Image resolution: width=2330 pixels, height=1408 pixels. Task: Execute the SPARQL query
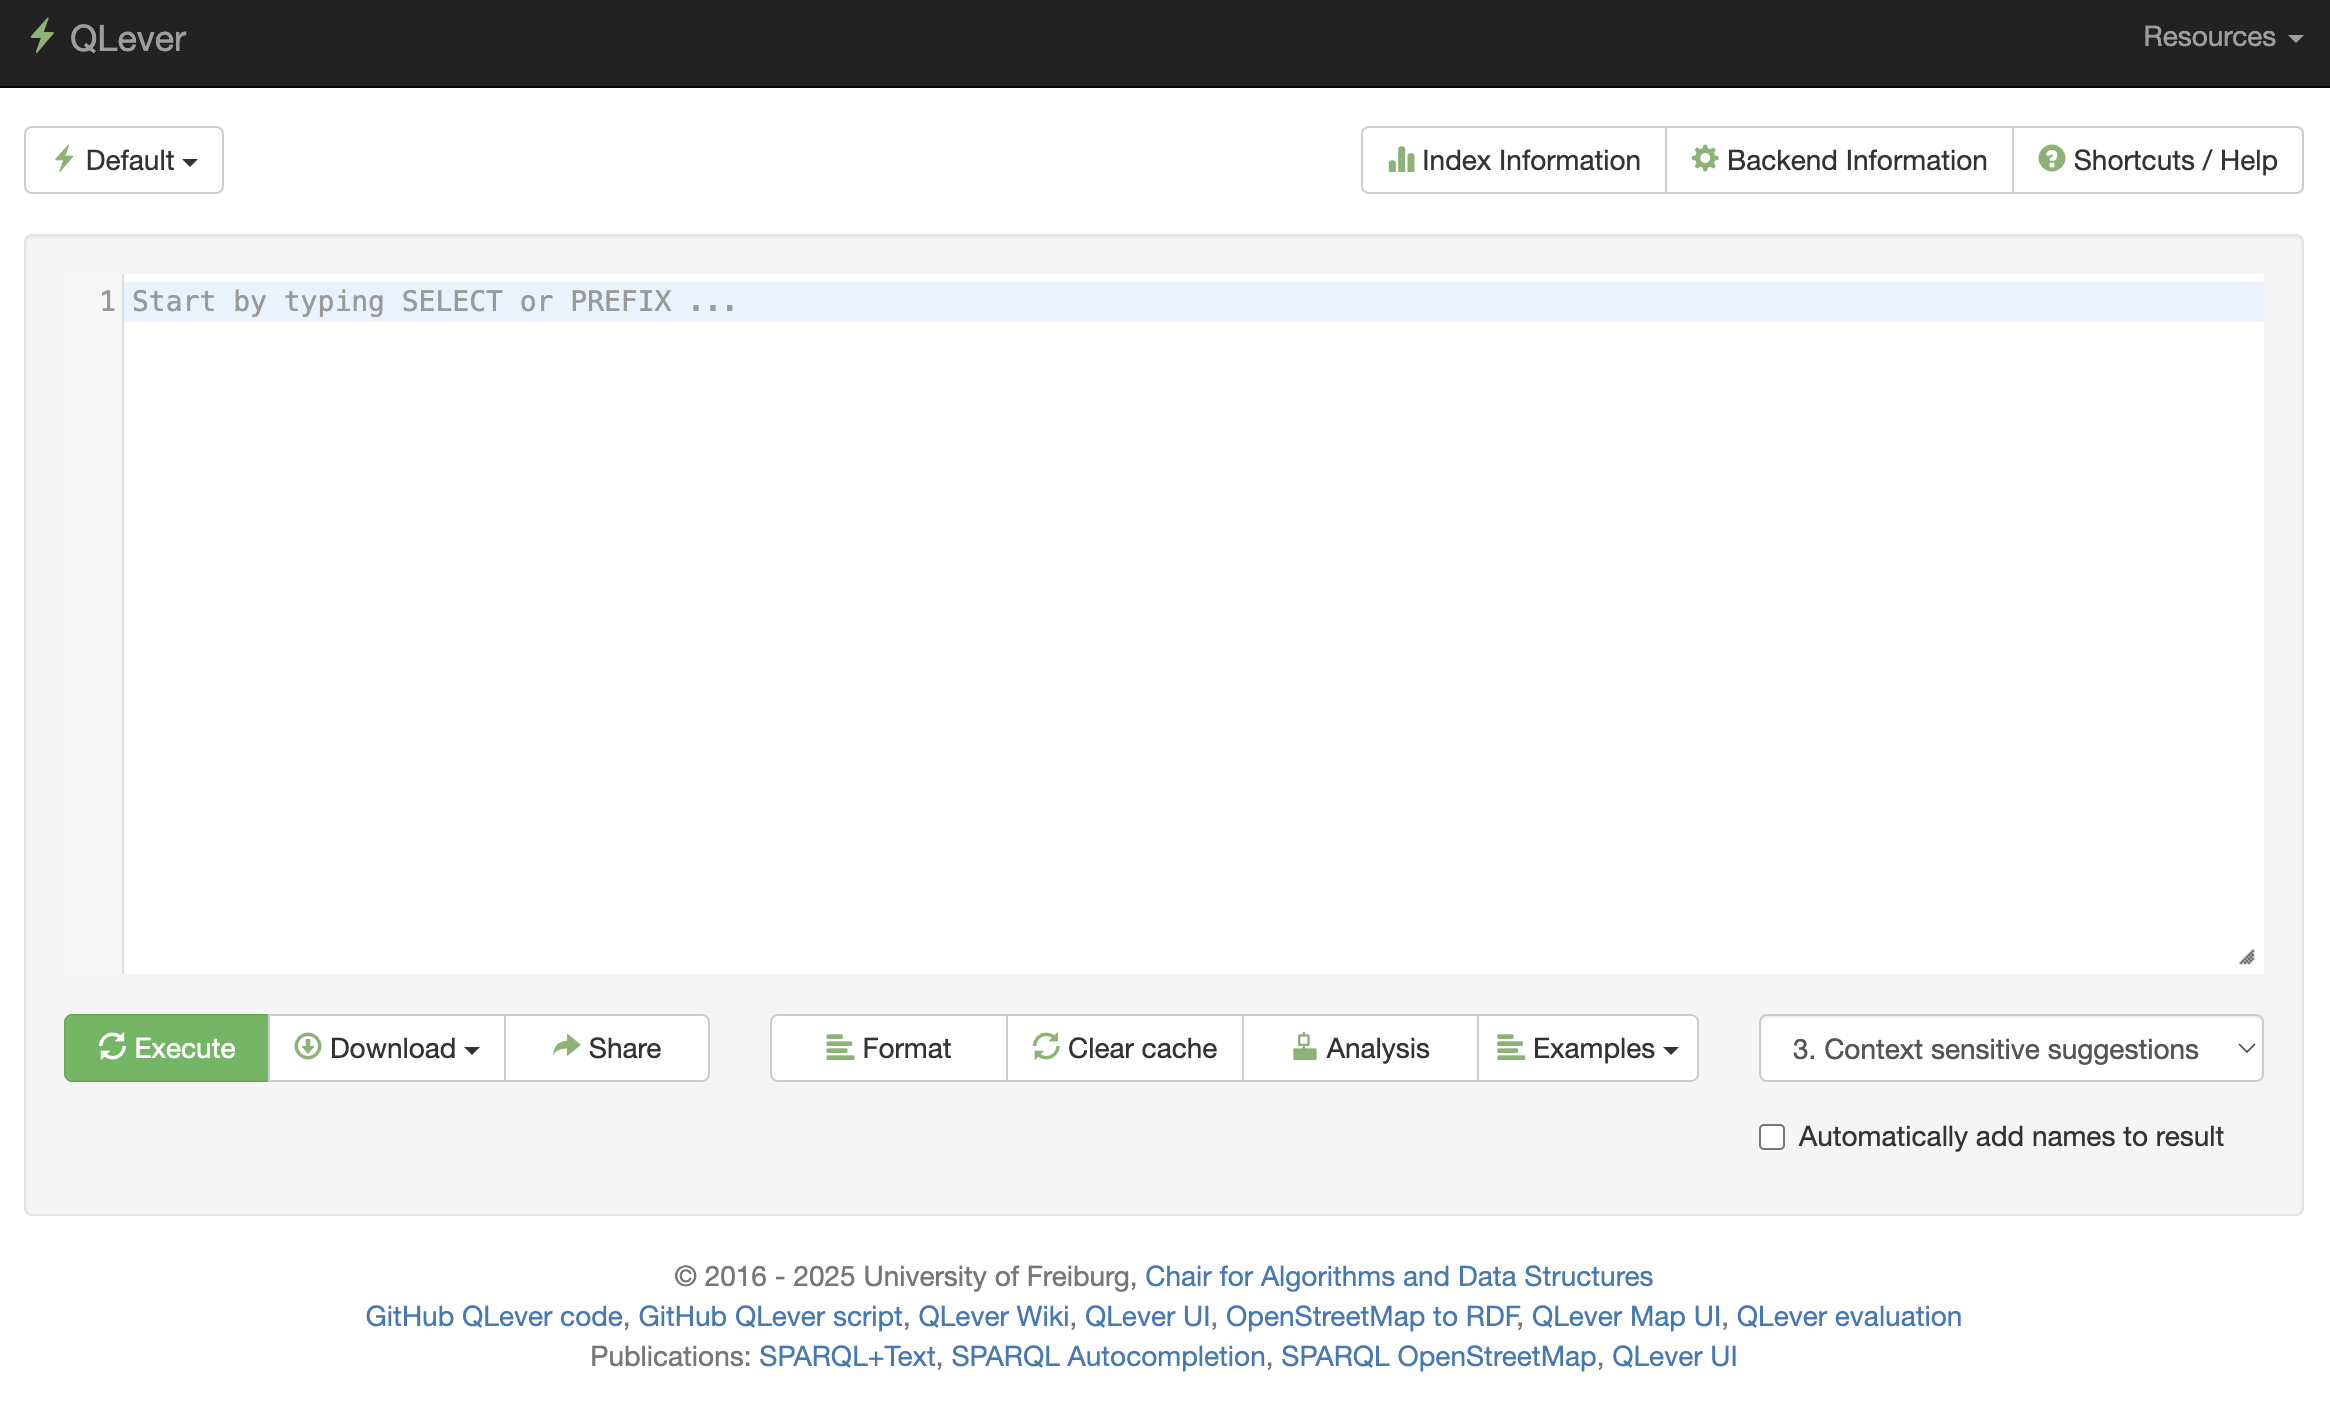click(166, 1048)
